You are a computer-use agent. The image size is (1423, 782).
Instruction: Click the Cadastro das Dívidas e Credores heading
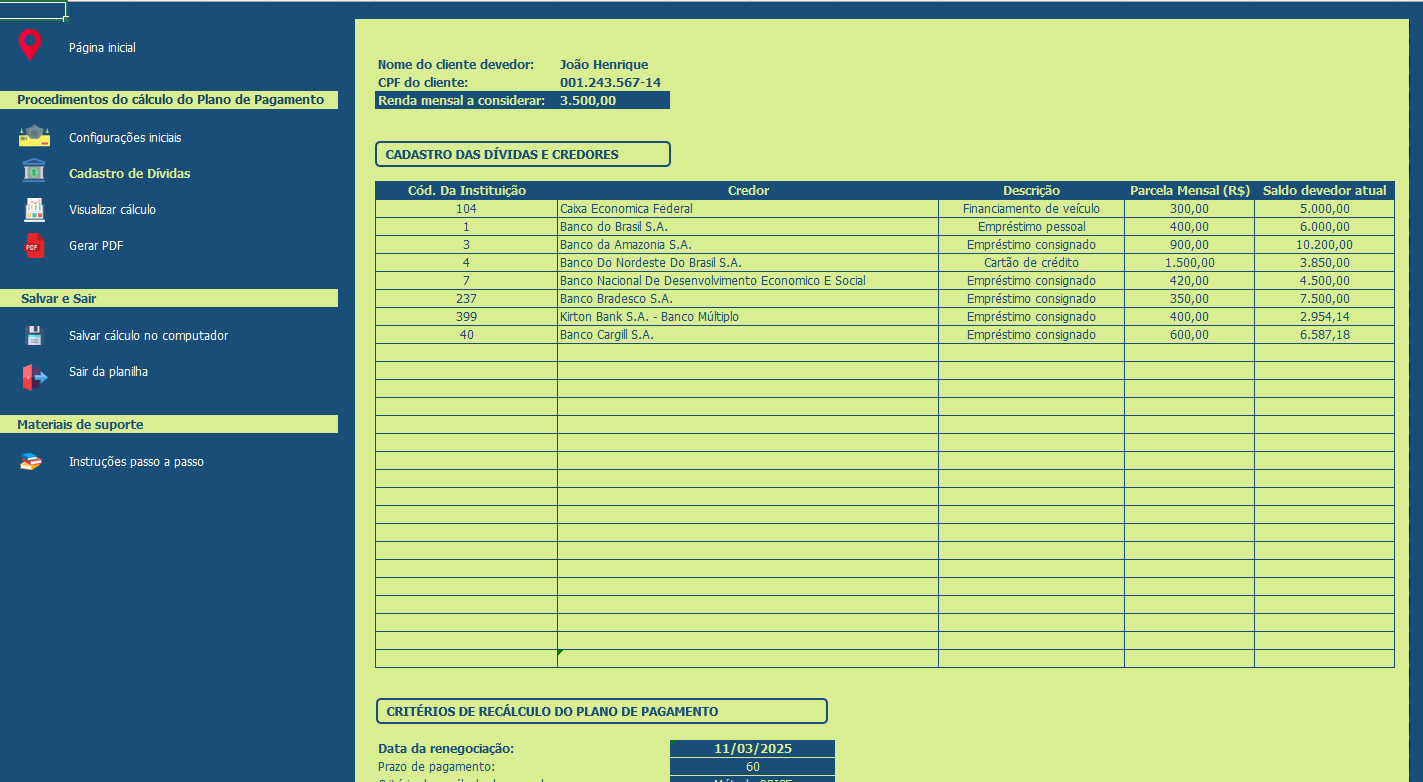522,154
